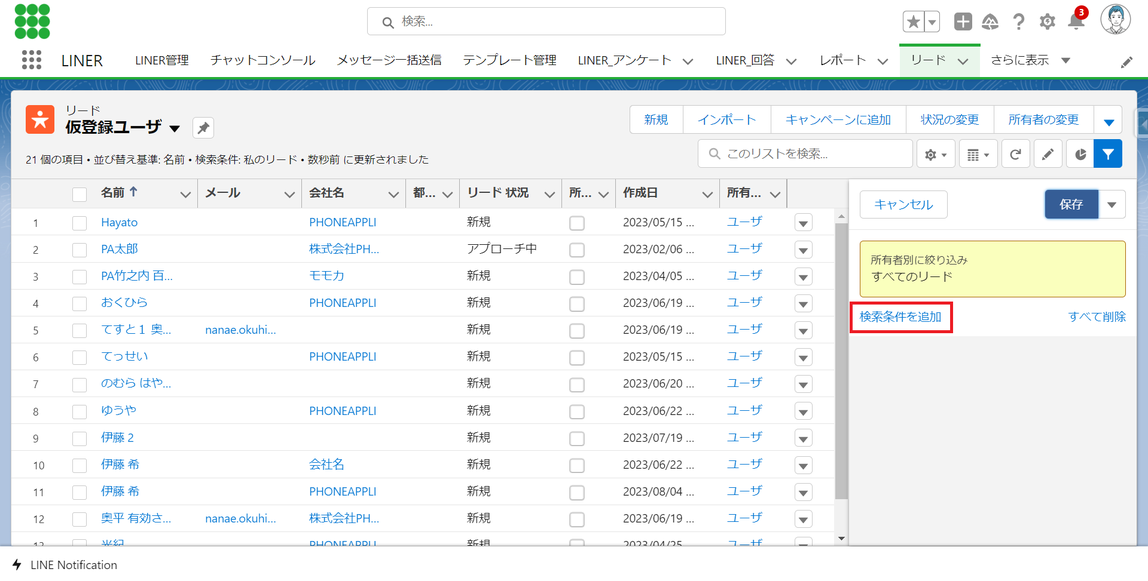Open the レポート tab
The height and width of the screenshot is (581, 1148).
(x=843, y=61)
